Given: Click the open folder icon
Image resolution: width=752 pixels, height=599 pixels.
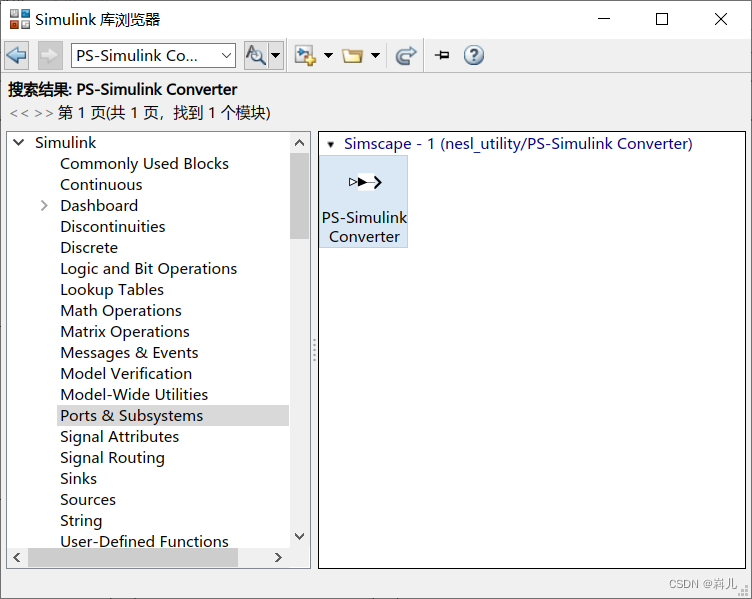Looking at the screenshot, I should pos(352,56).
